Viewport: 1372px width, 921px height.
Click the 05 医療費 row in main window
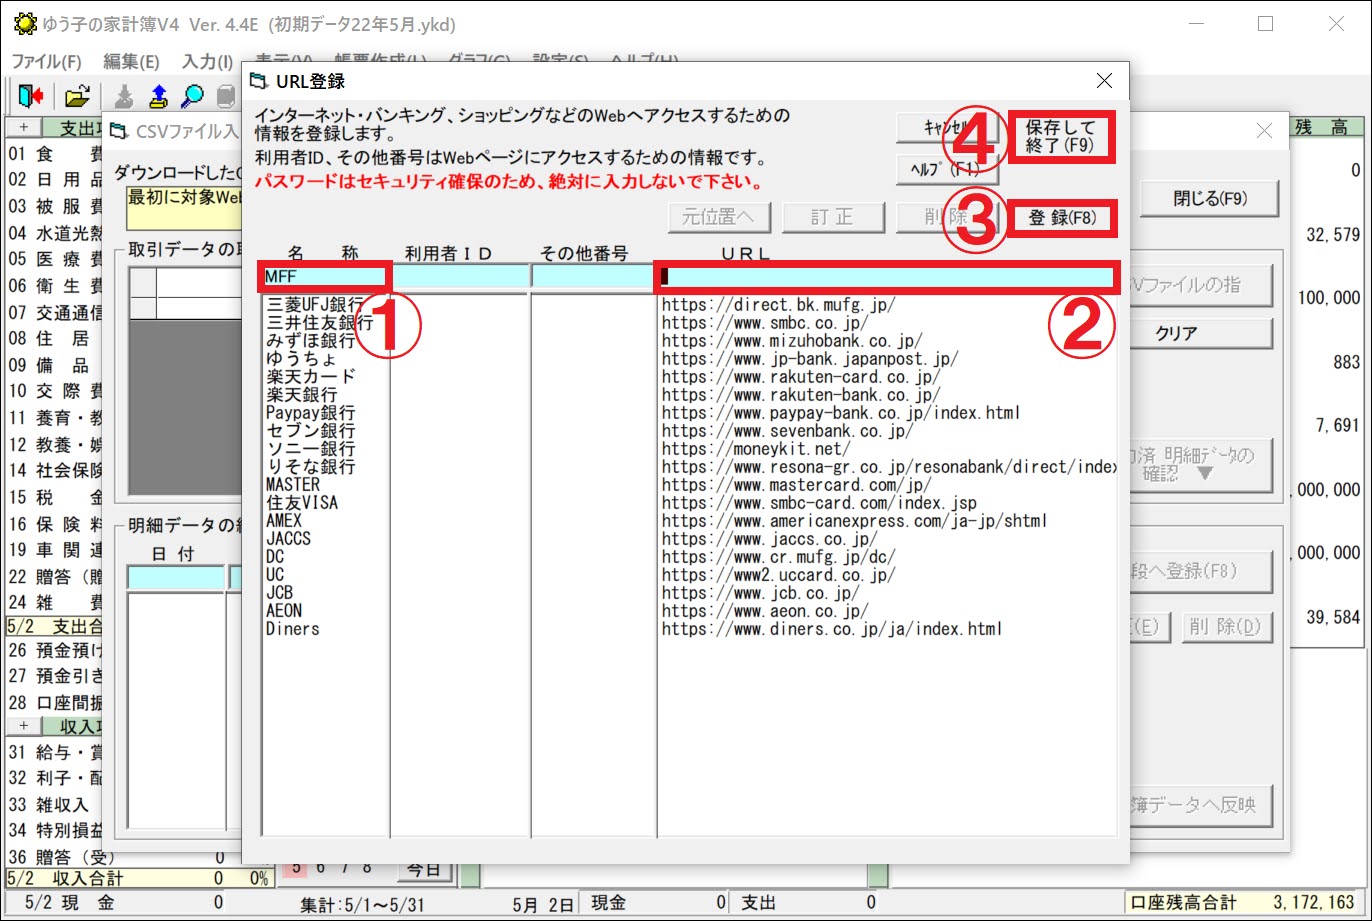click(55, 260)
